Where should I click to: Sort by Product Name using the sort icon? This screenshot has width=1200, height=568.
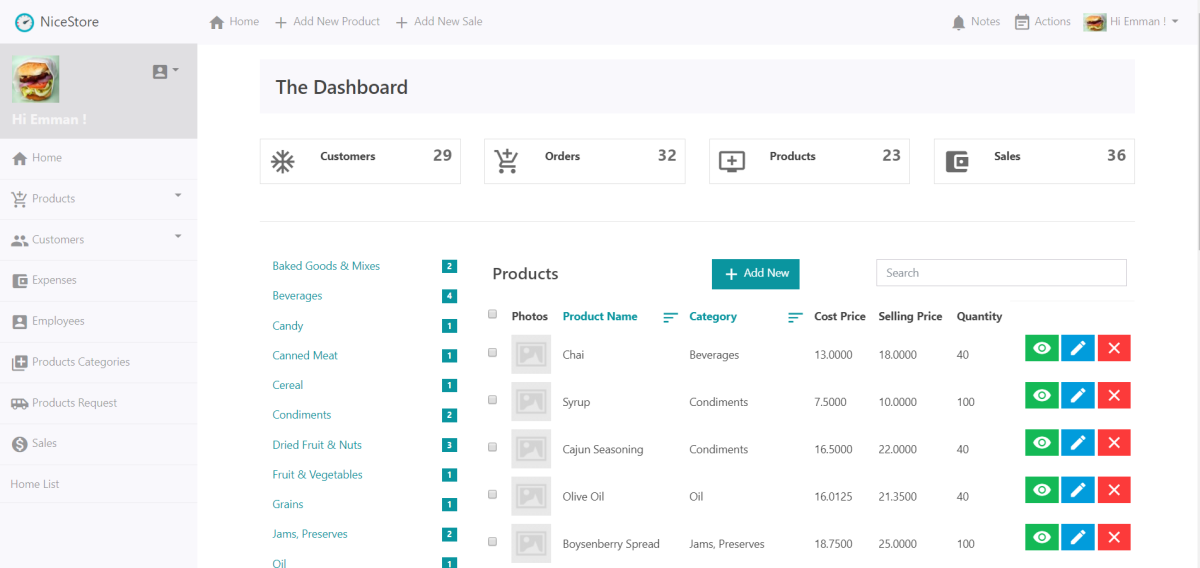click(671, 317)
